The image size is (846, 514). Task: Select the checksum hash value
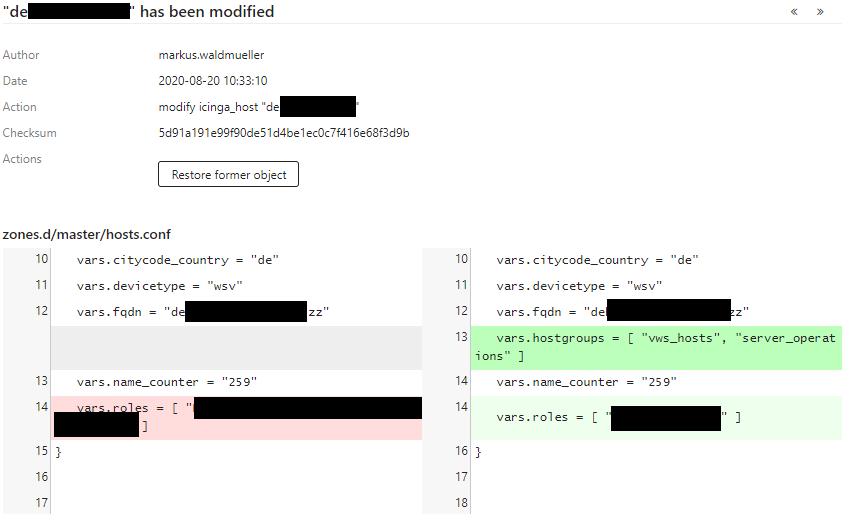[284, 133]
